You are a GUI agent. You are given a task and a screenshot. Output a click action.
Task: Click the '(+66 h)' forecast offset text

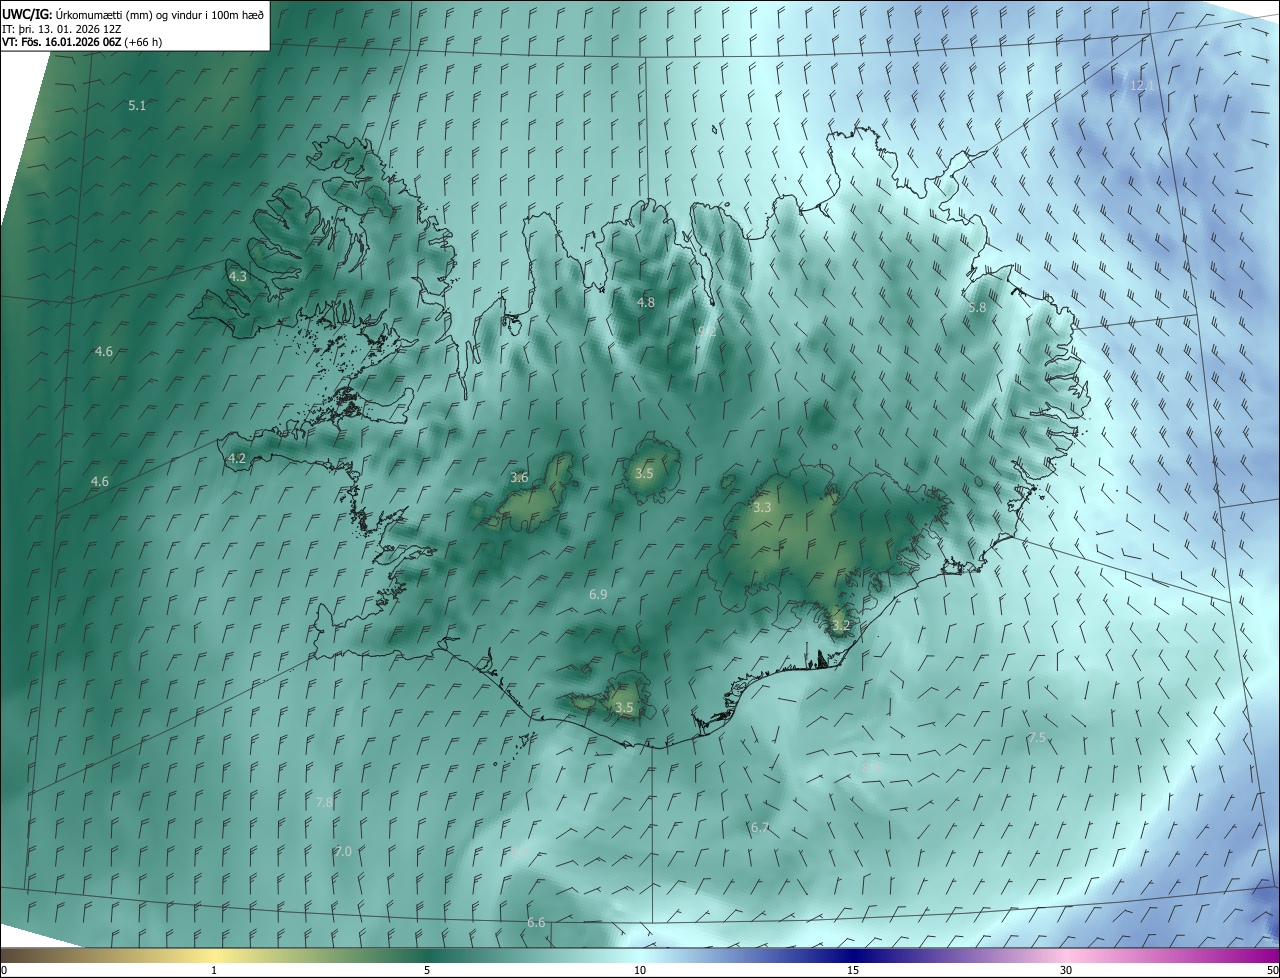(144, 42)
